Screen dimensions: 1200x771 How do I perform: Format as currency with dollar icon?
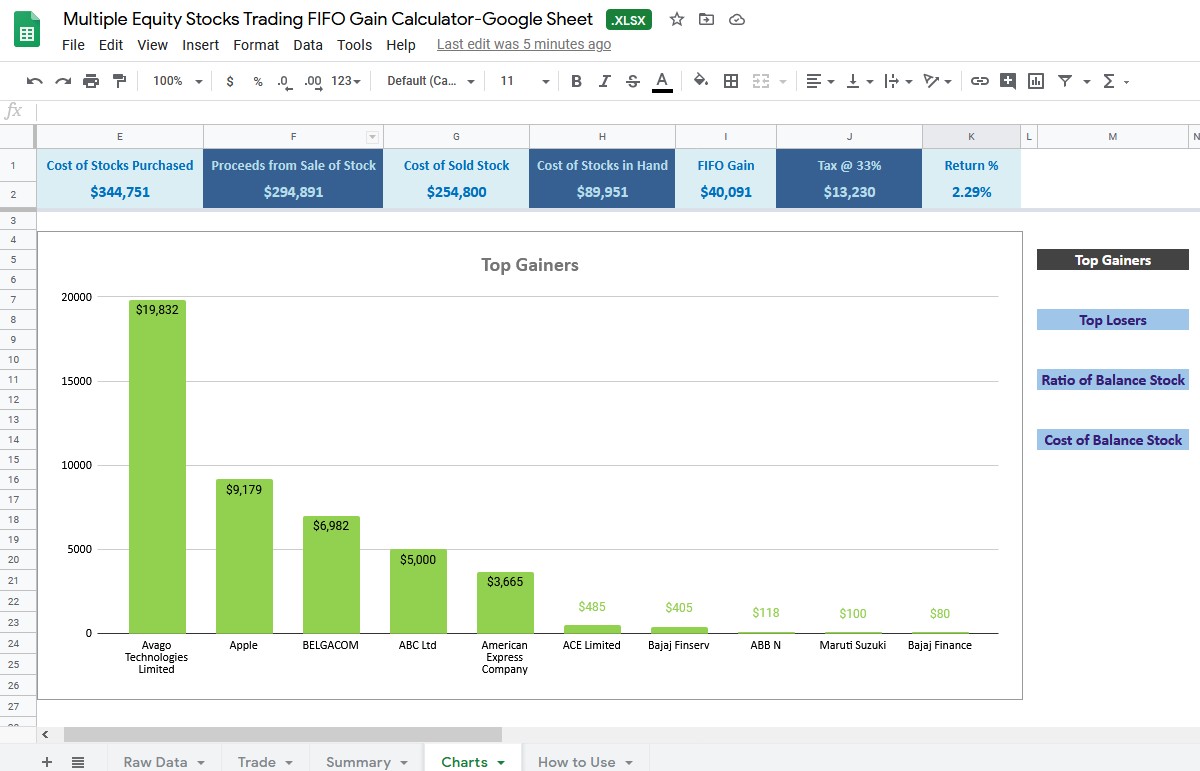(230, 81)
